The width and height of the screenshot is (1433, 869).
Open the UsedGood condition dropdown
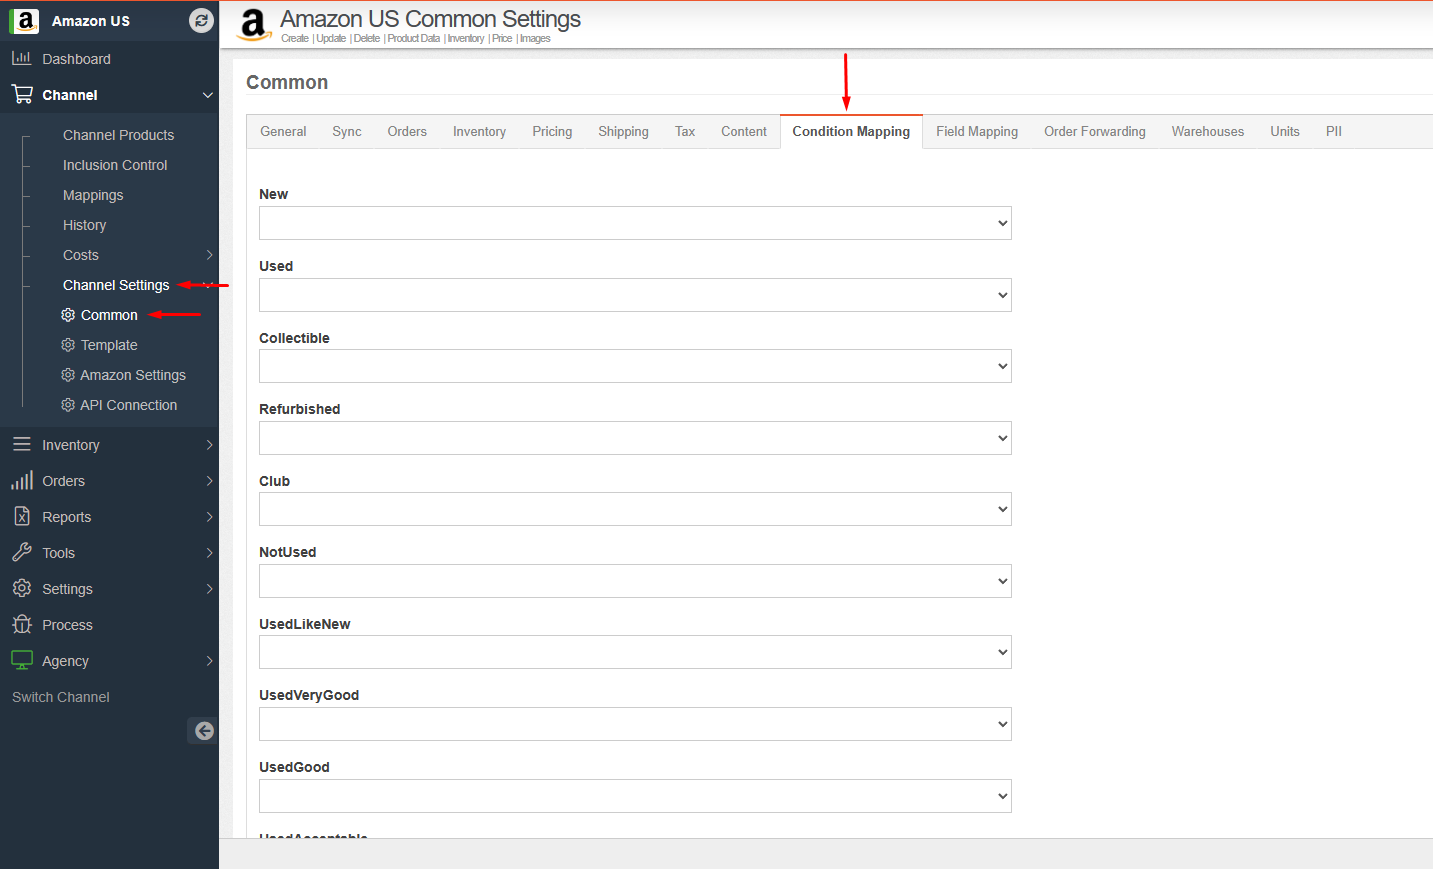(635, 796)
